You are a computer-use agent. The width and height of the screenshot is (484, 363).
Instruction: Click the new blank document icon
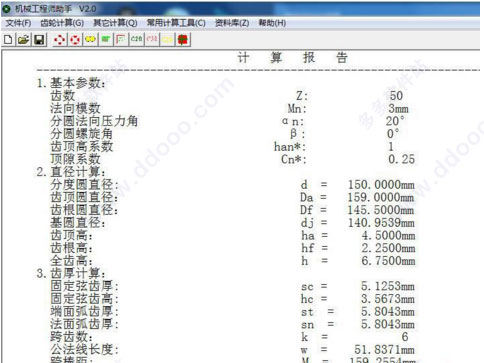tap(8, 40)
